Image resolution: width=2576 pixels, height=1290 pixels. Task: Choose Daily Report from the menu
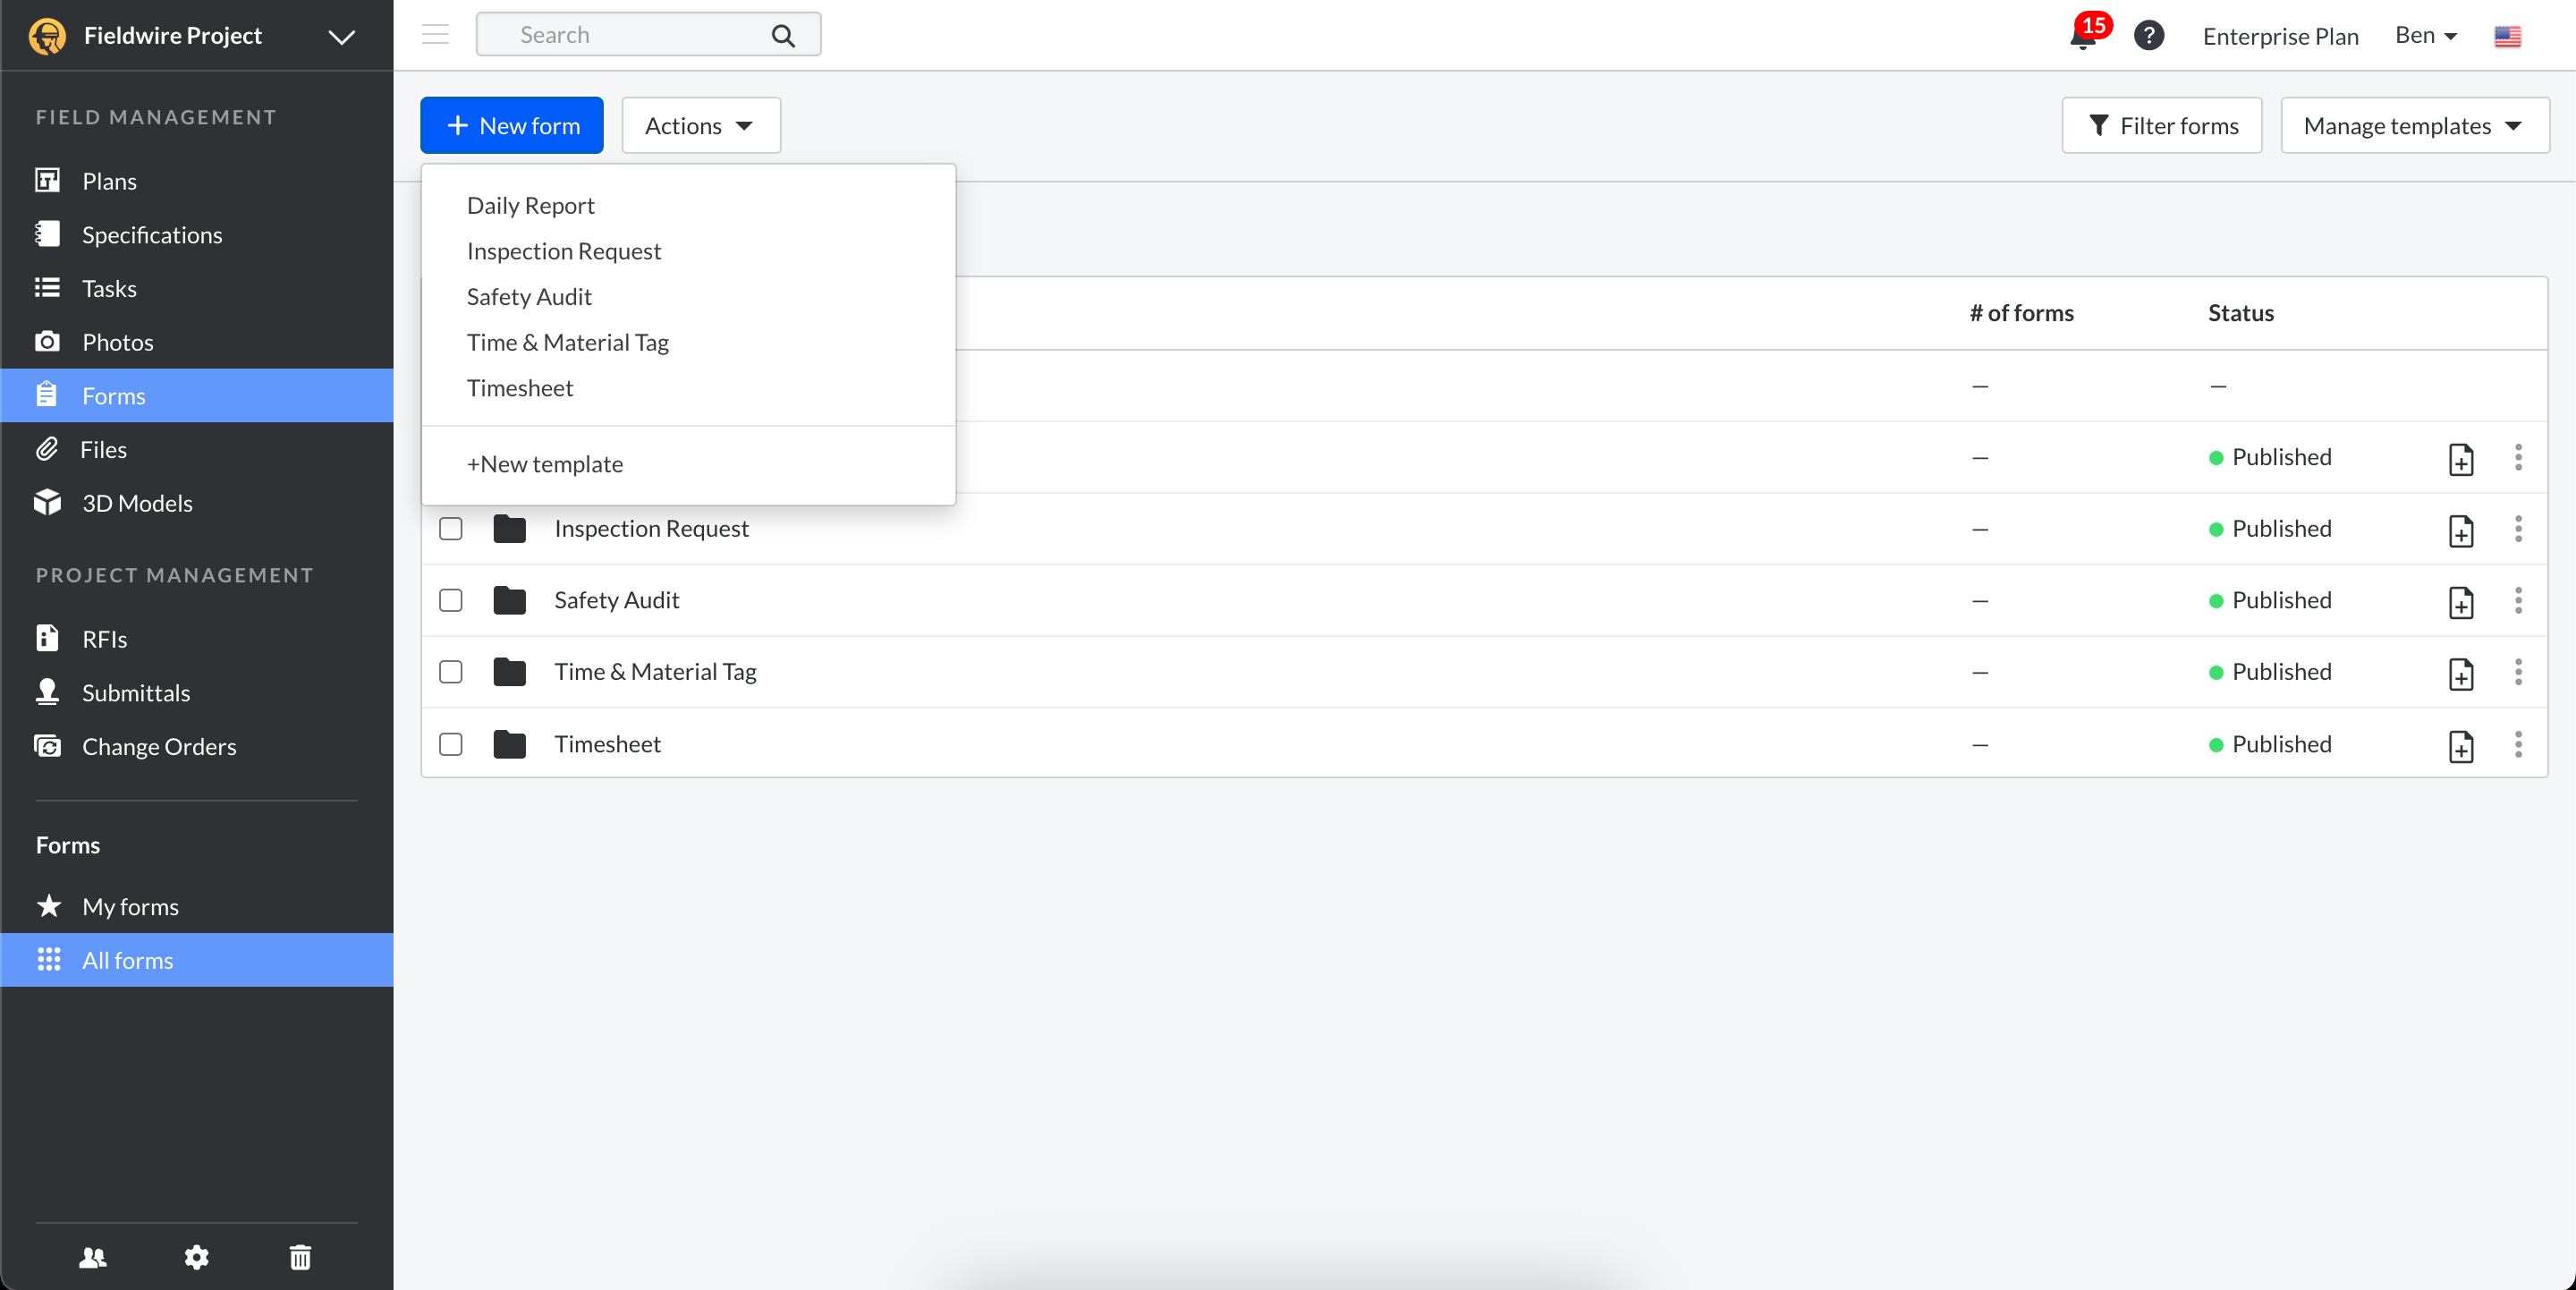click(530, 205)
